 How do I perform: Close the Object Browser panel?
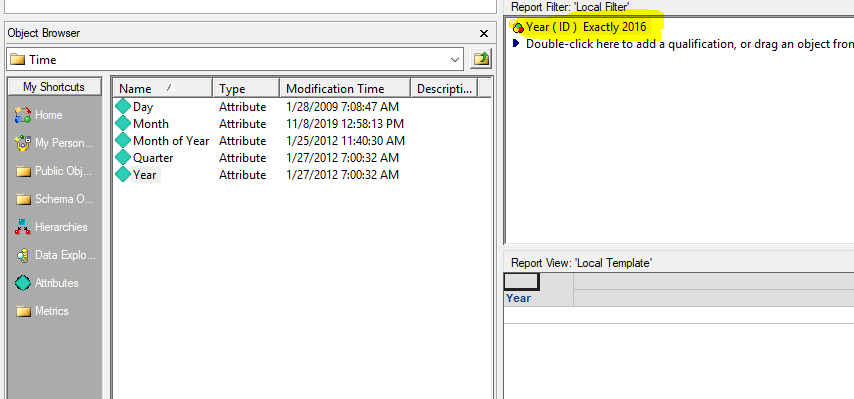[x=484, y=33]
